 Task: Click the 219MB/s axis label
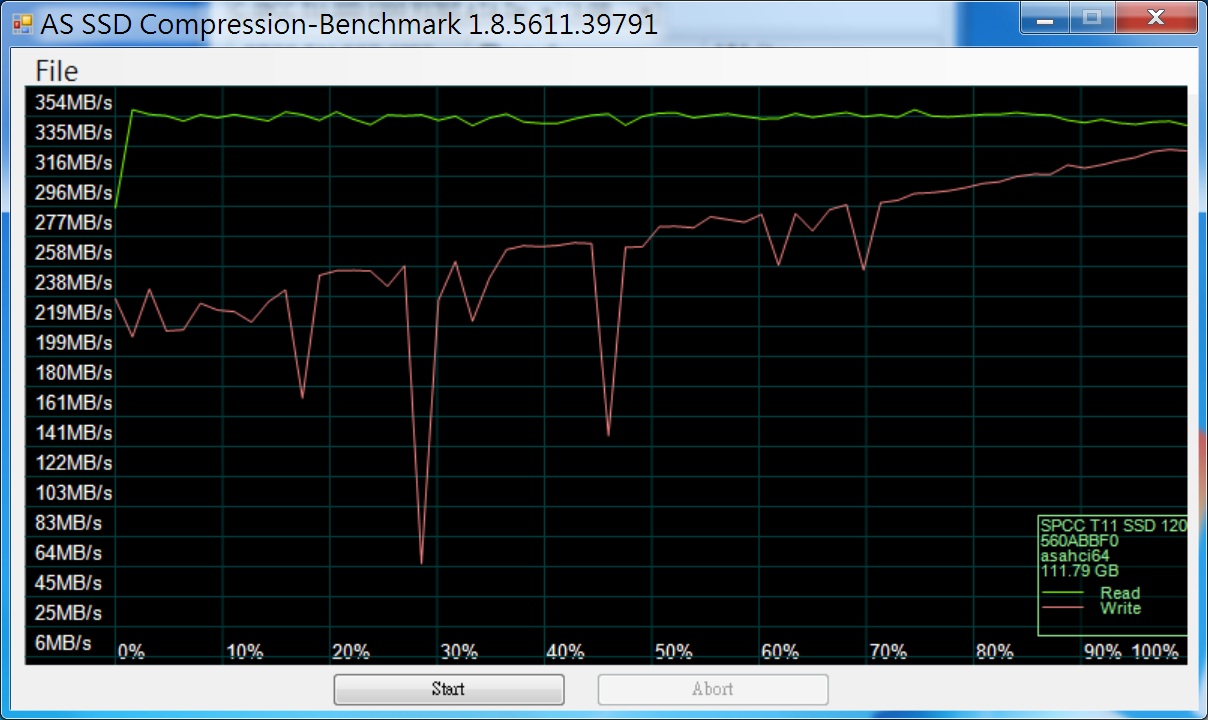point(74,313)
